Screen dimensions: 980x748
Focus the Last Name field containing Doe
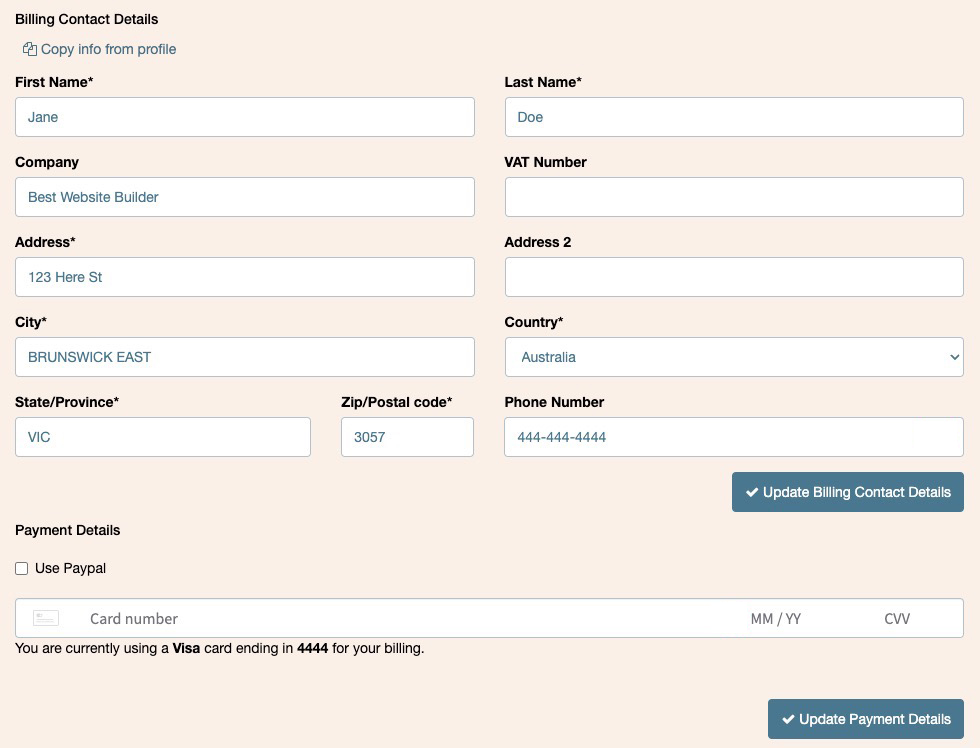pos(734,117)
